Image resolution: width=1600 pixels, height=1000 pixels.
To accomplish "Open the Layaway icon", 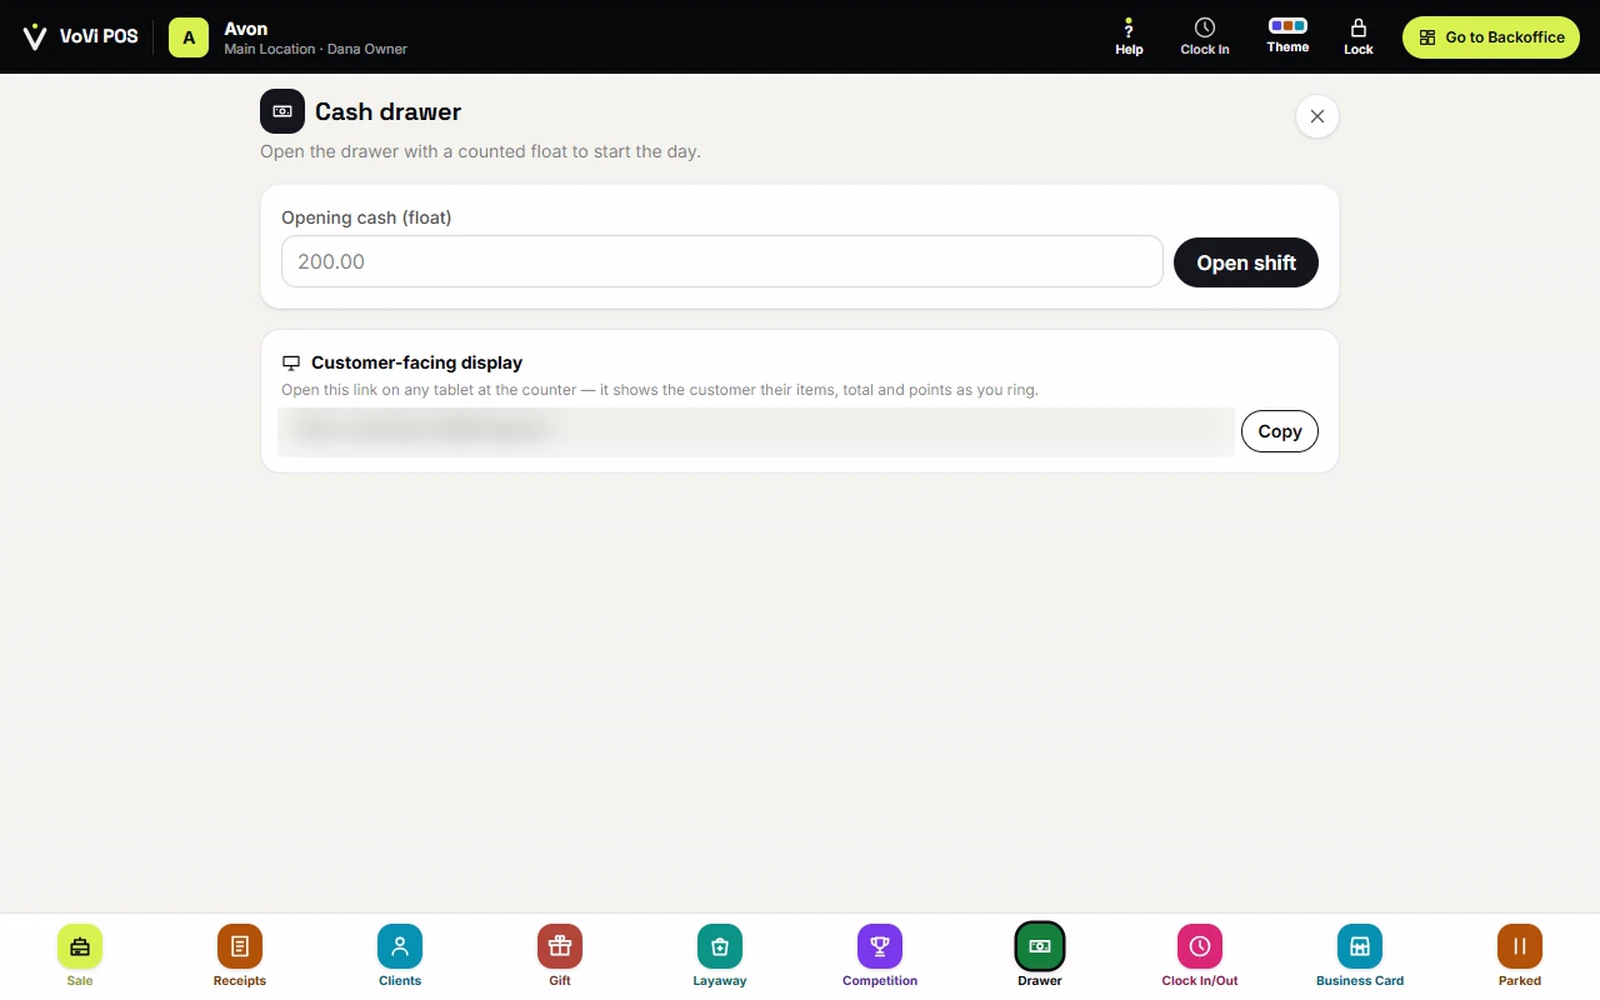I will (720, 946).
